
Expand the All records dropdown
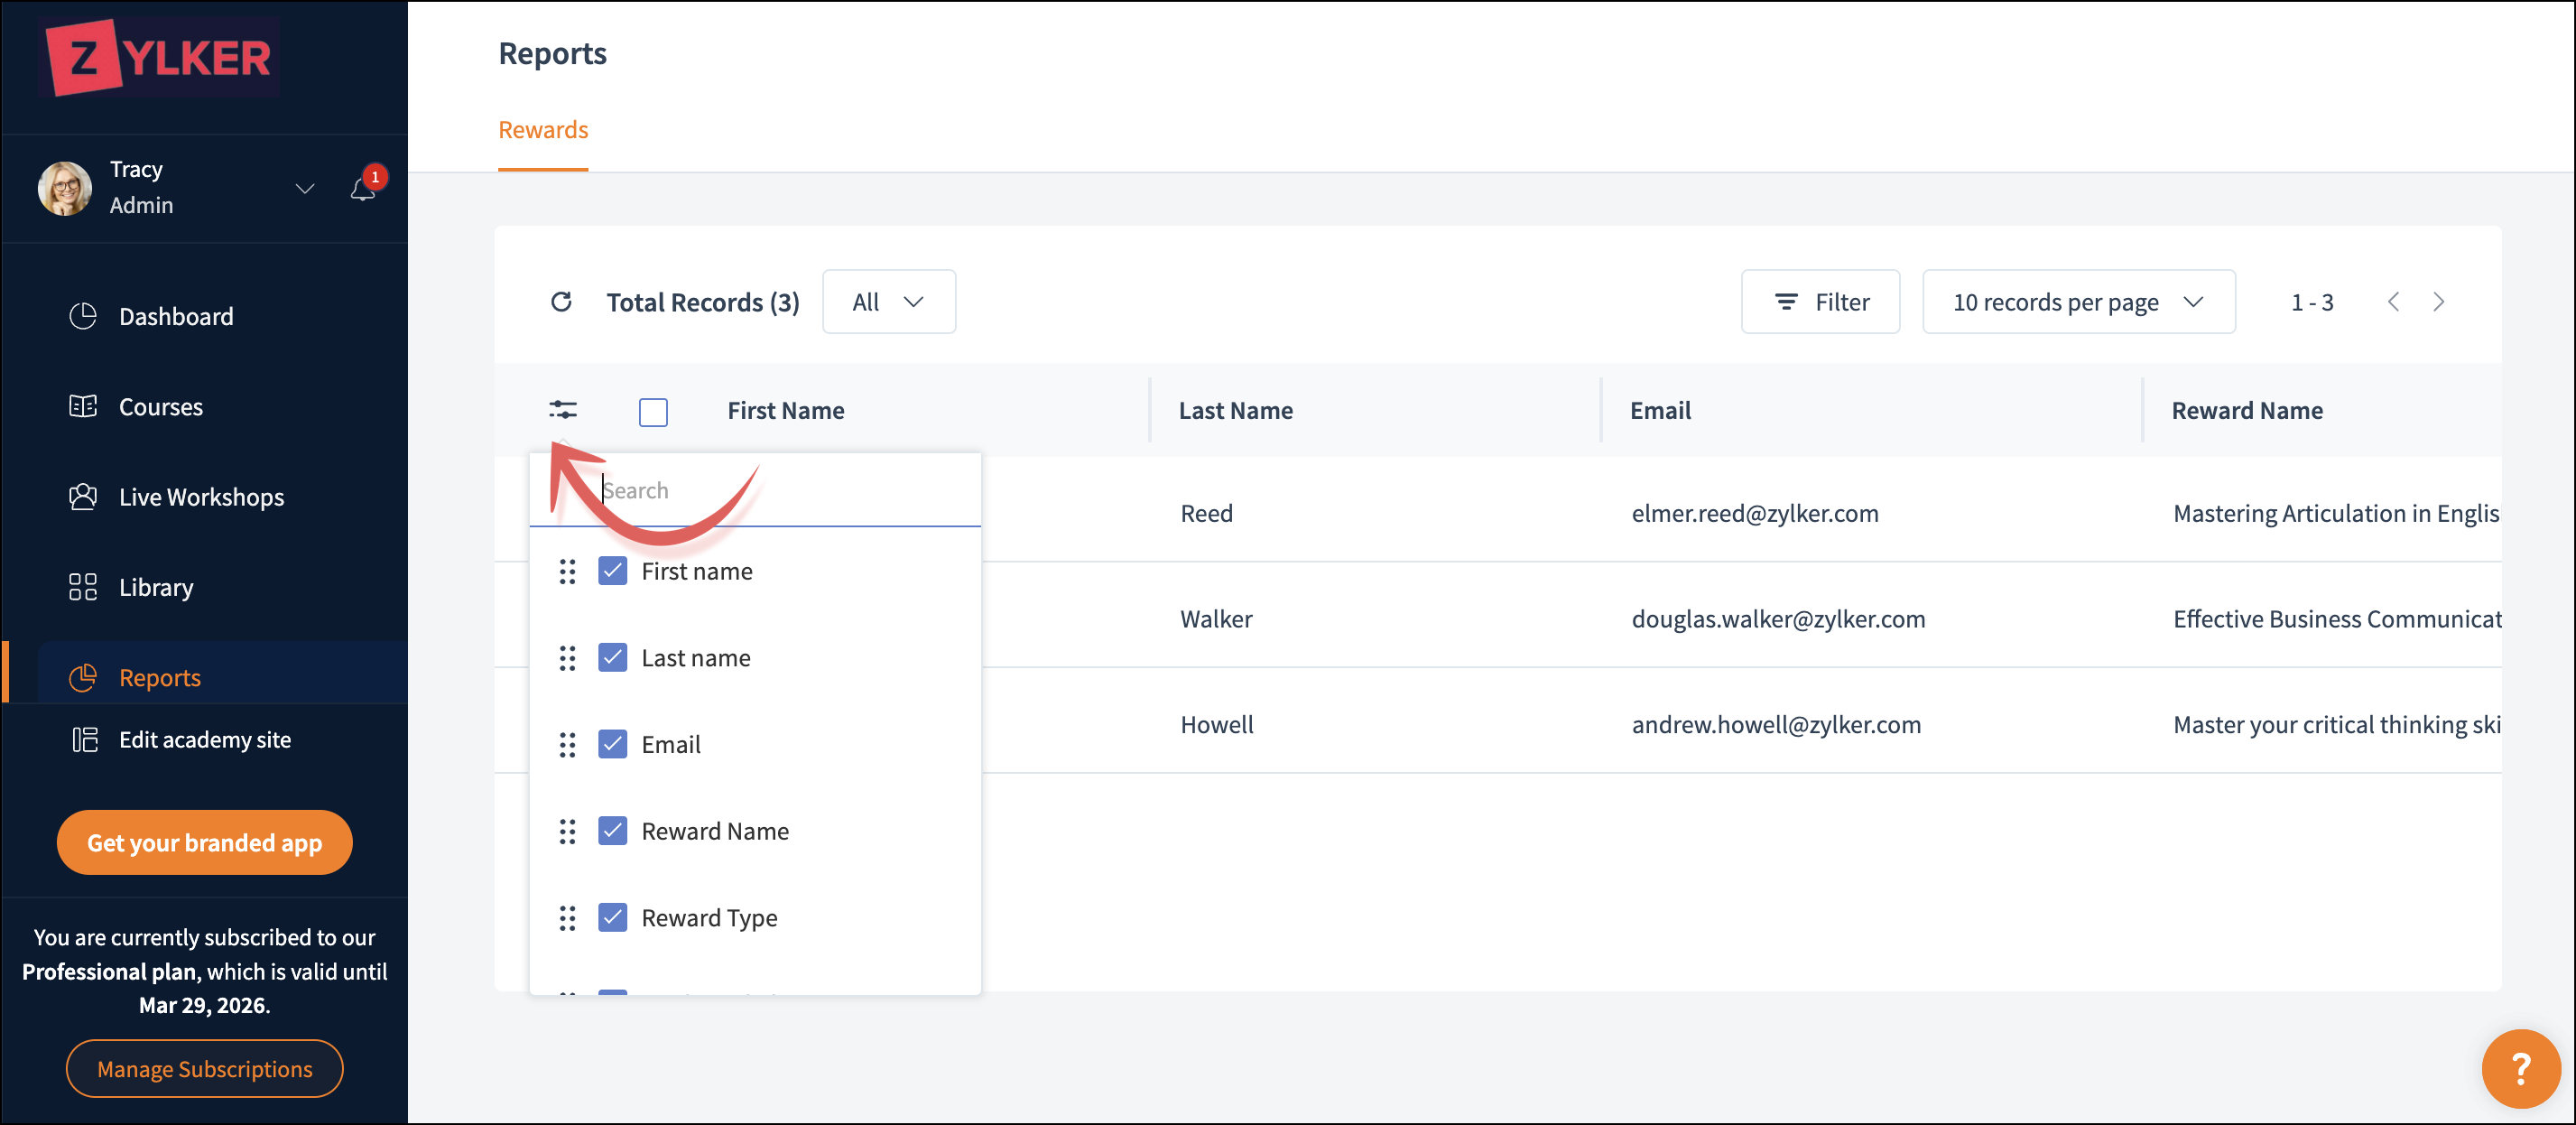[888, 302]
